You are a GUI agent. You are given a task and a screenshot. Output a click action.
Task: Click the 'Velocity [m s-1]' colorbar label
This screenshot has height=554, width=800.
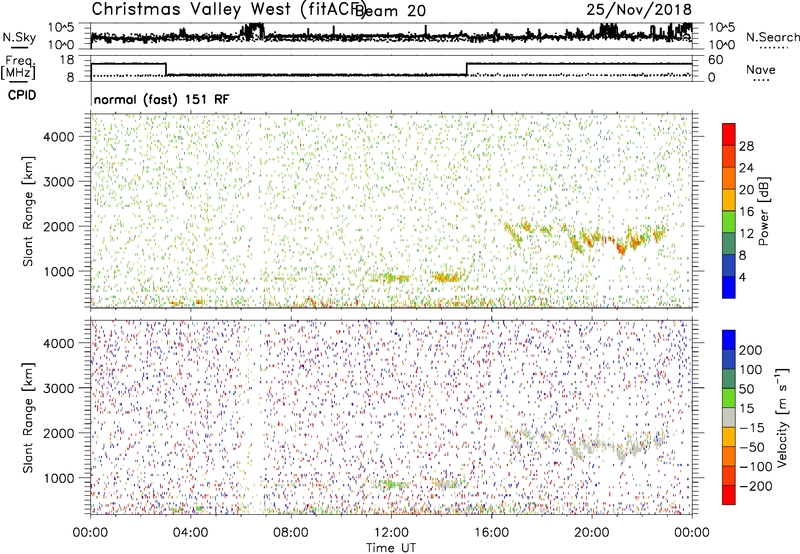pyautogui.click(x=781, y=417)
